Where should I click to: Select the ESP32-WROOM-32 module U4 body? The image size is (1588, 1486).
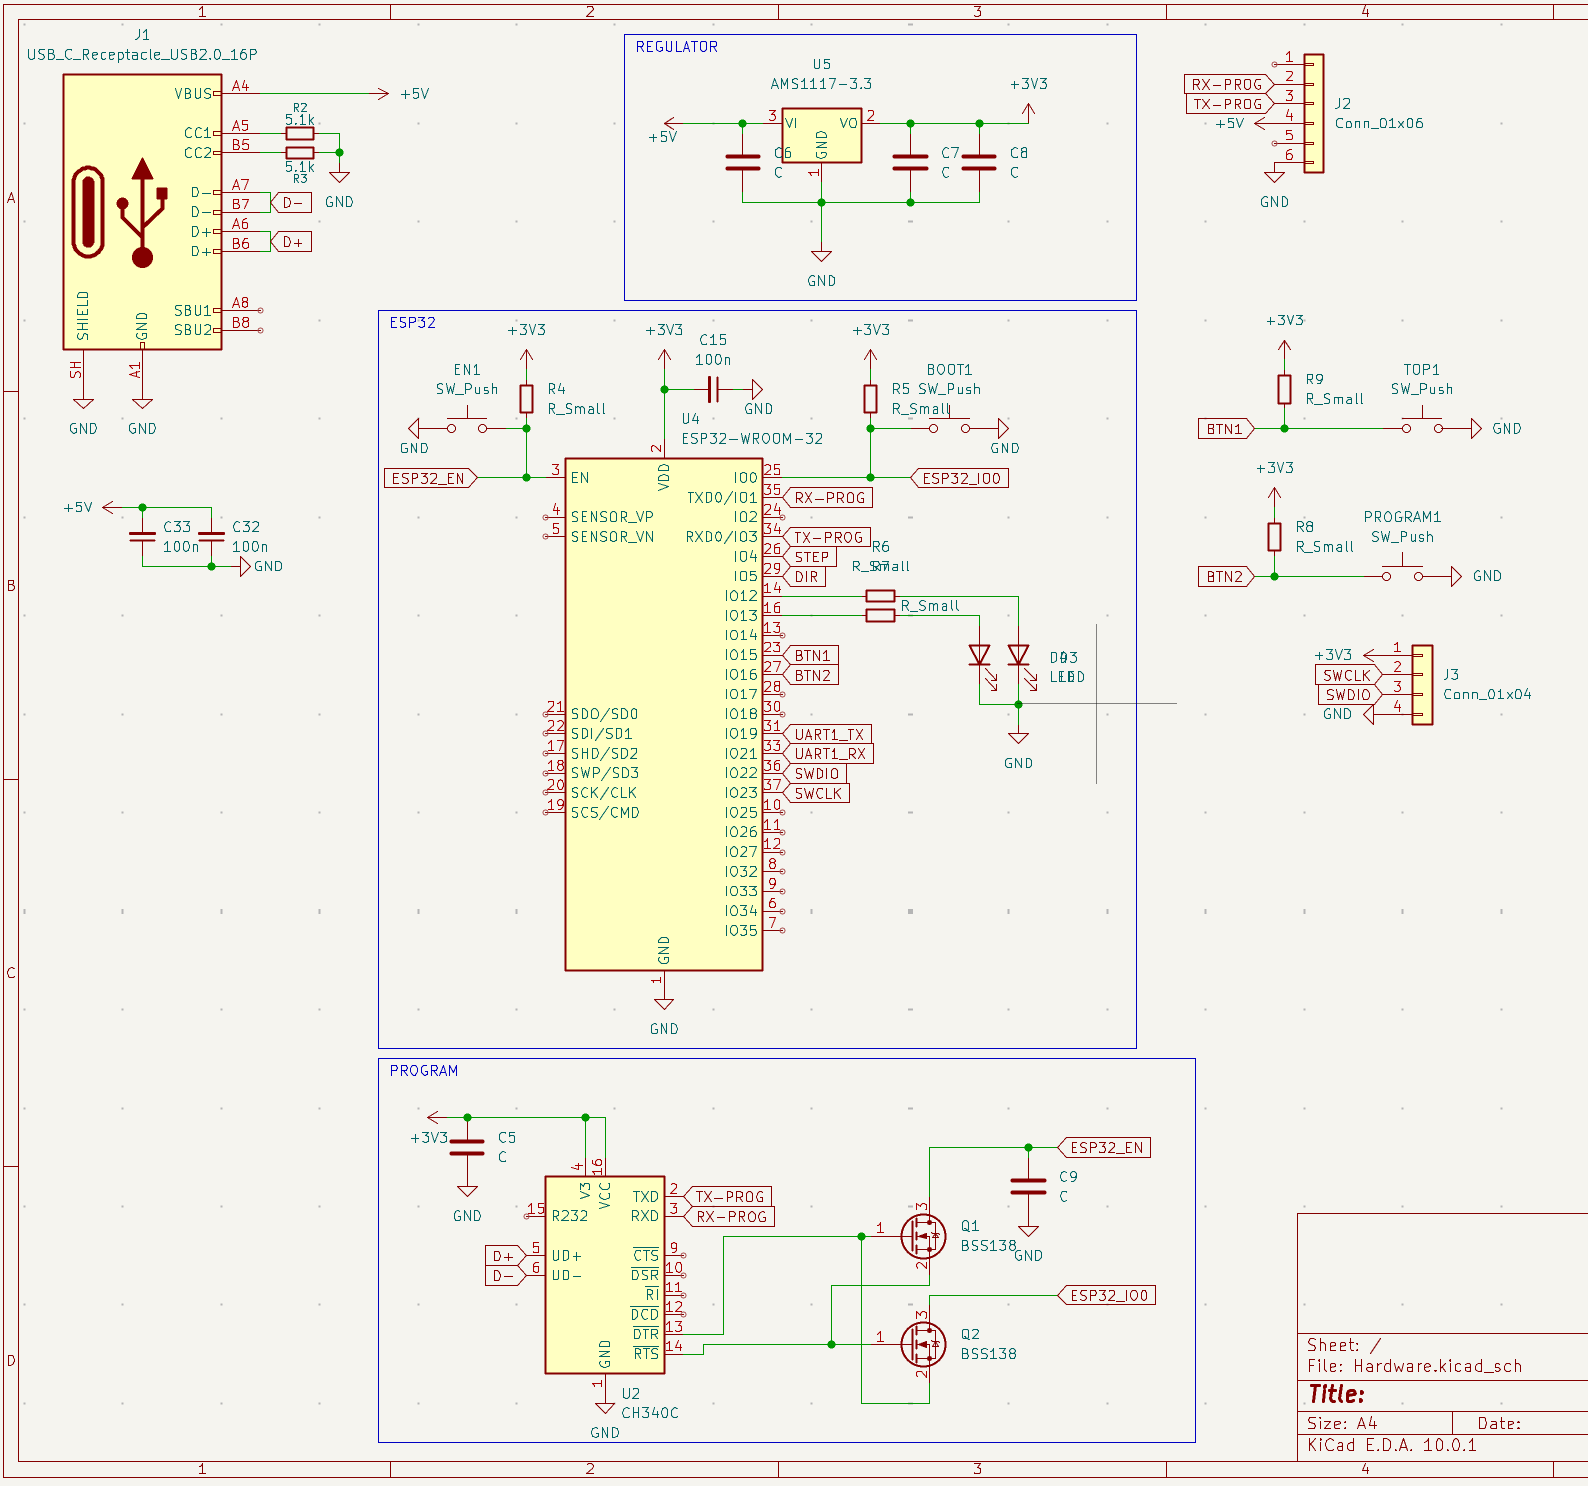664,715
